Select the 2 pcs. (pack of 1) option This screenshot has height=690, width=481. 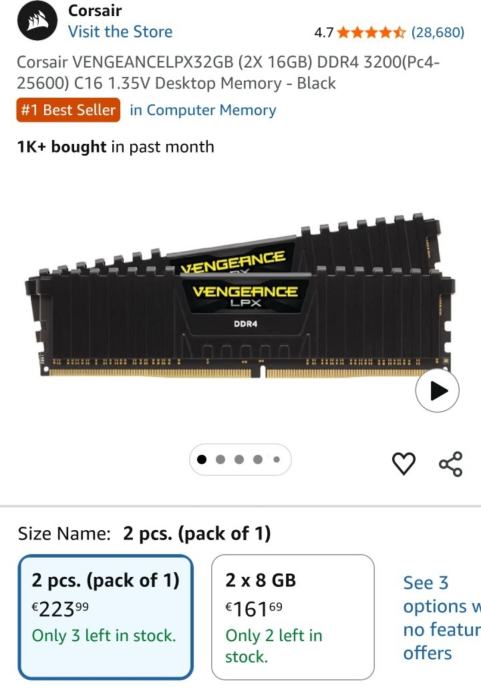pyautogui.click(x=106, y=617)
